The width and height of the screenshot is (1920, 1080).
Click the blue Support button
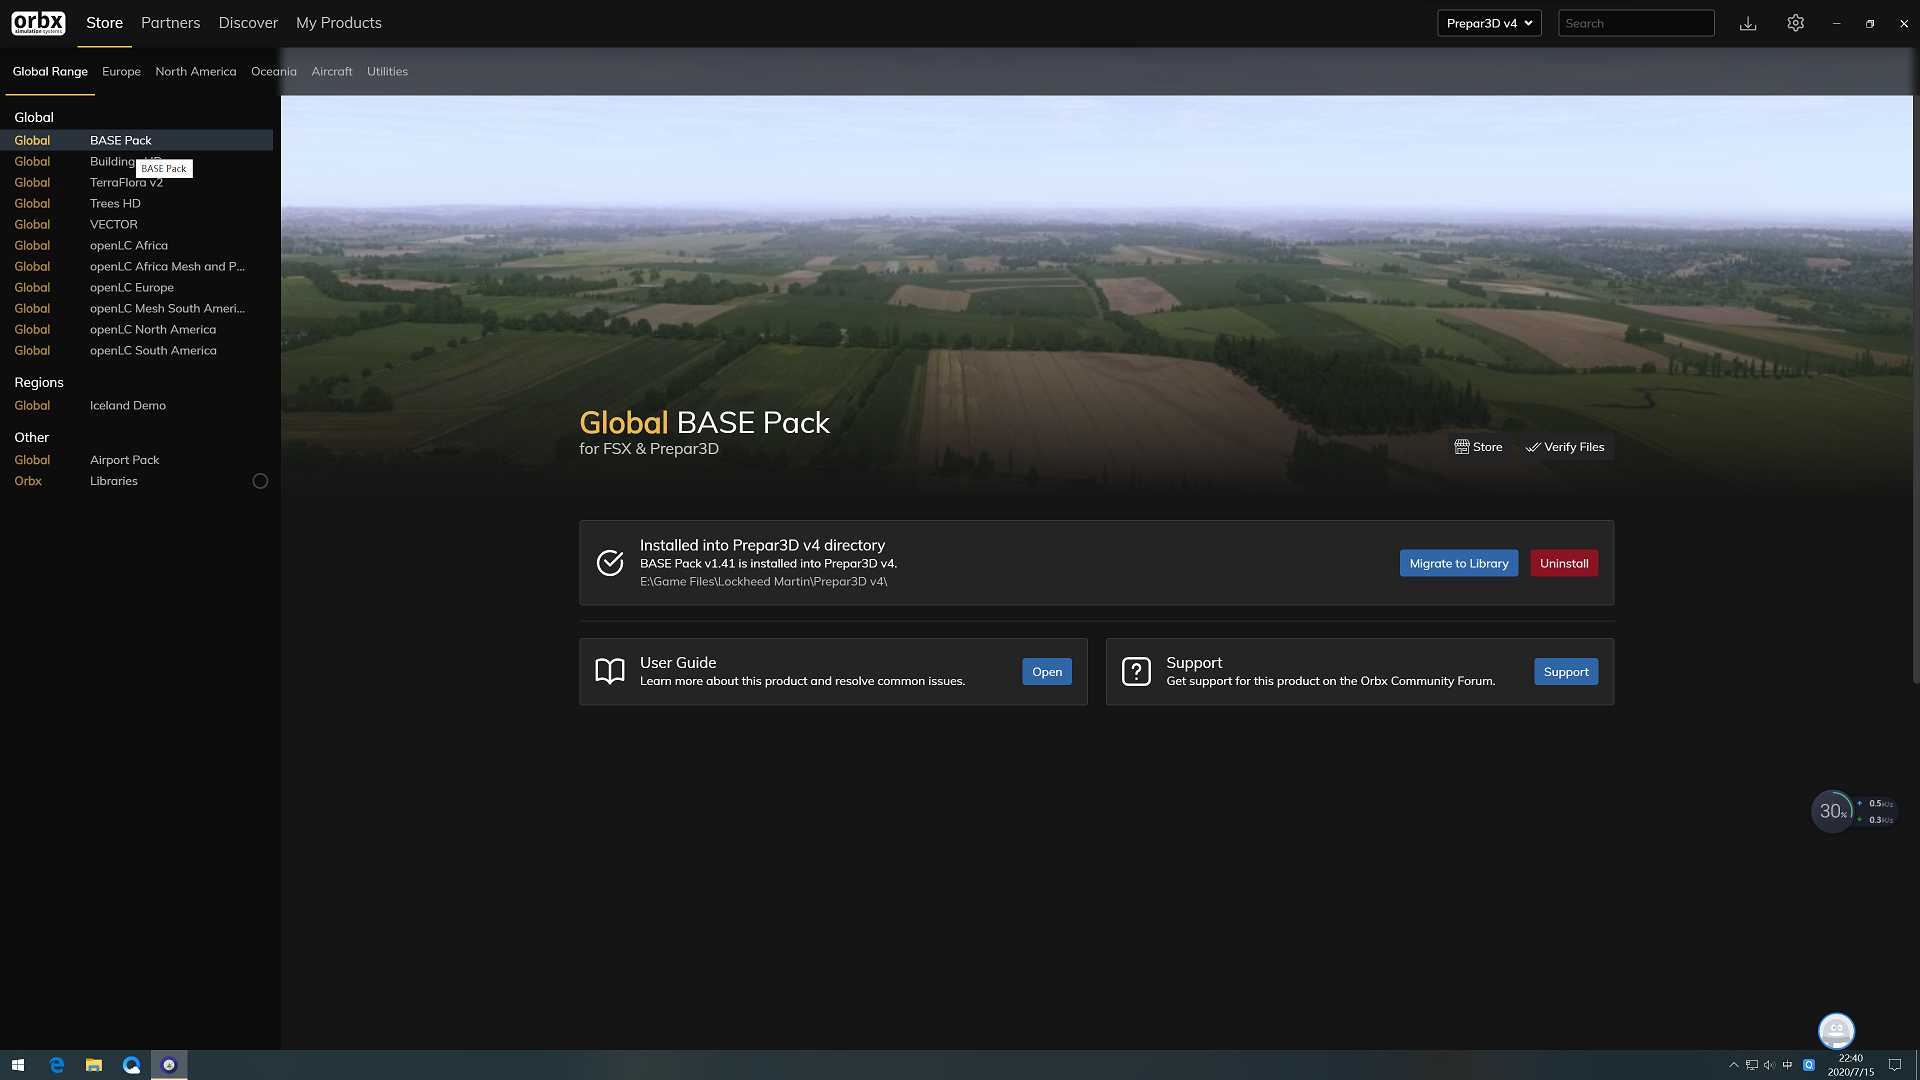coord(1566,672)
